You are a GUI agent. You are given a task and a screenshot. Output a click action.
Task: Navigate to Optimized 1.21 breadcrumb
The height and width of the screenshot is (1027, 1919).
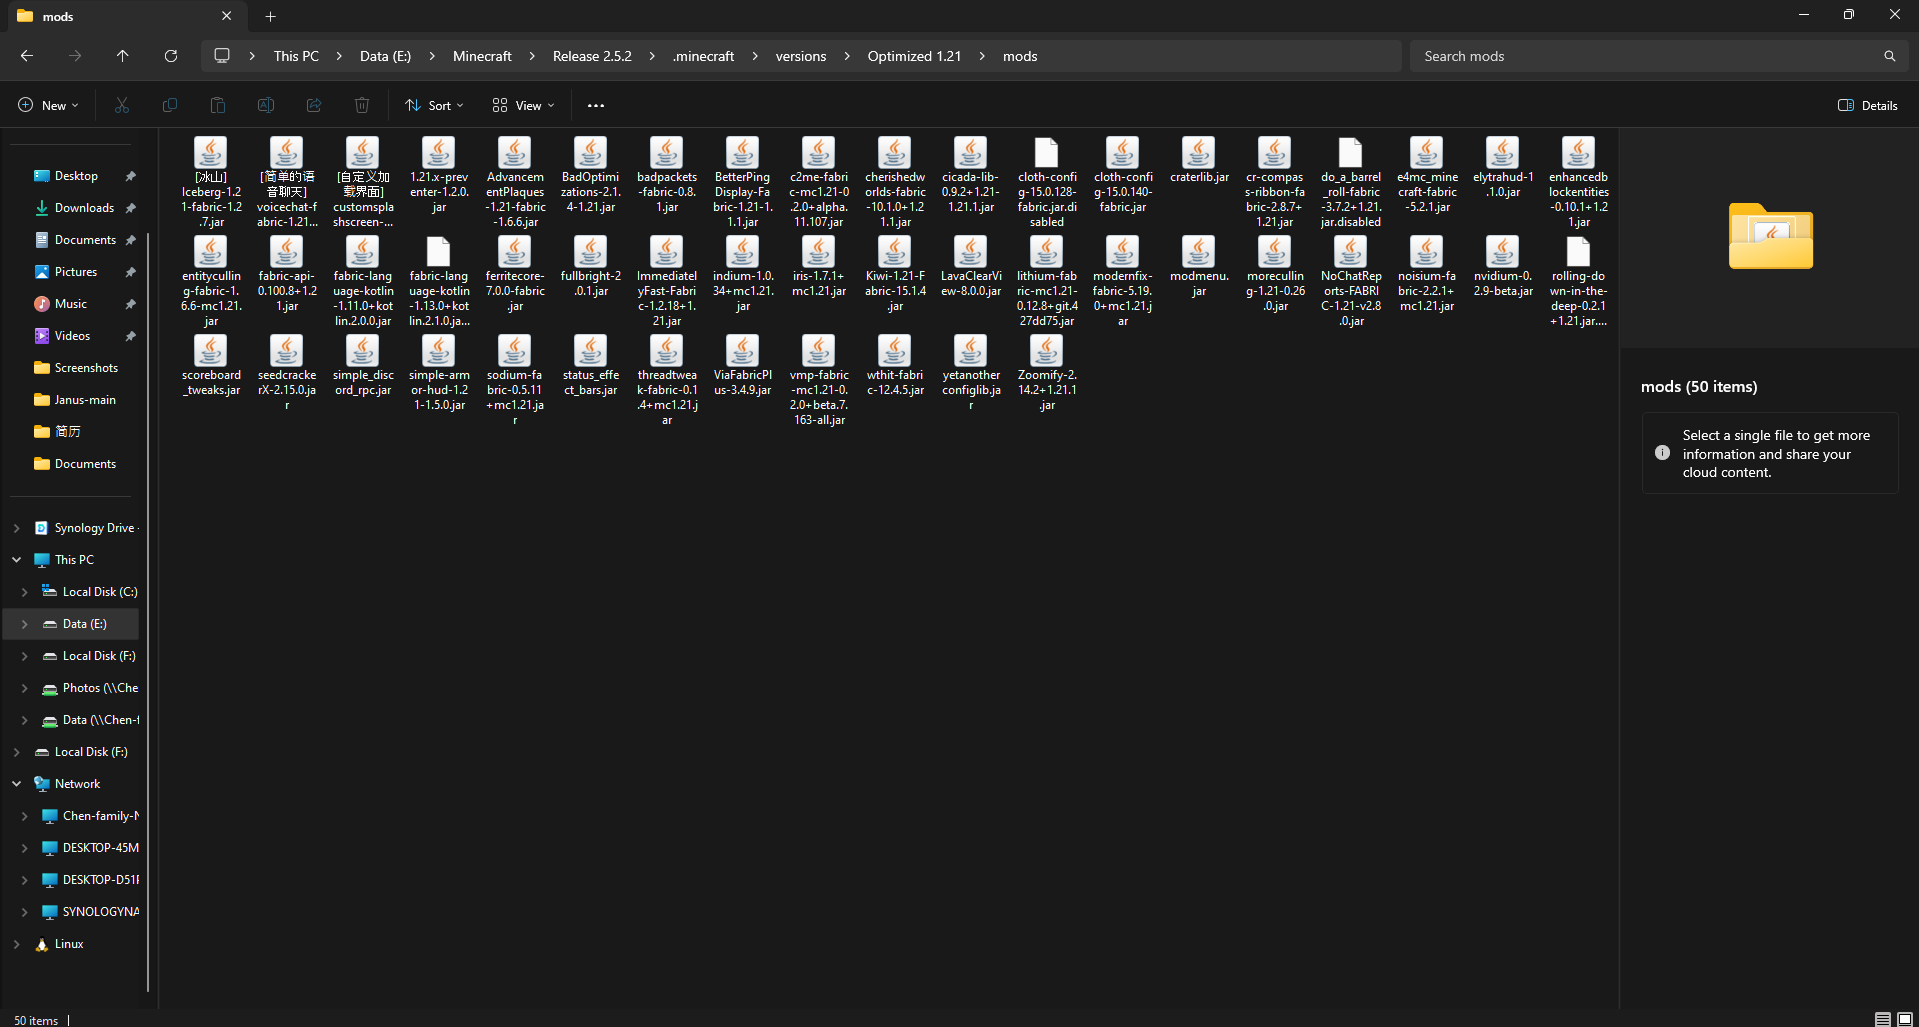(914, 56)
